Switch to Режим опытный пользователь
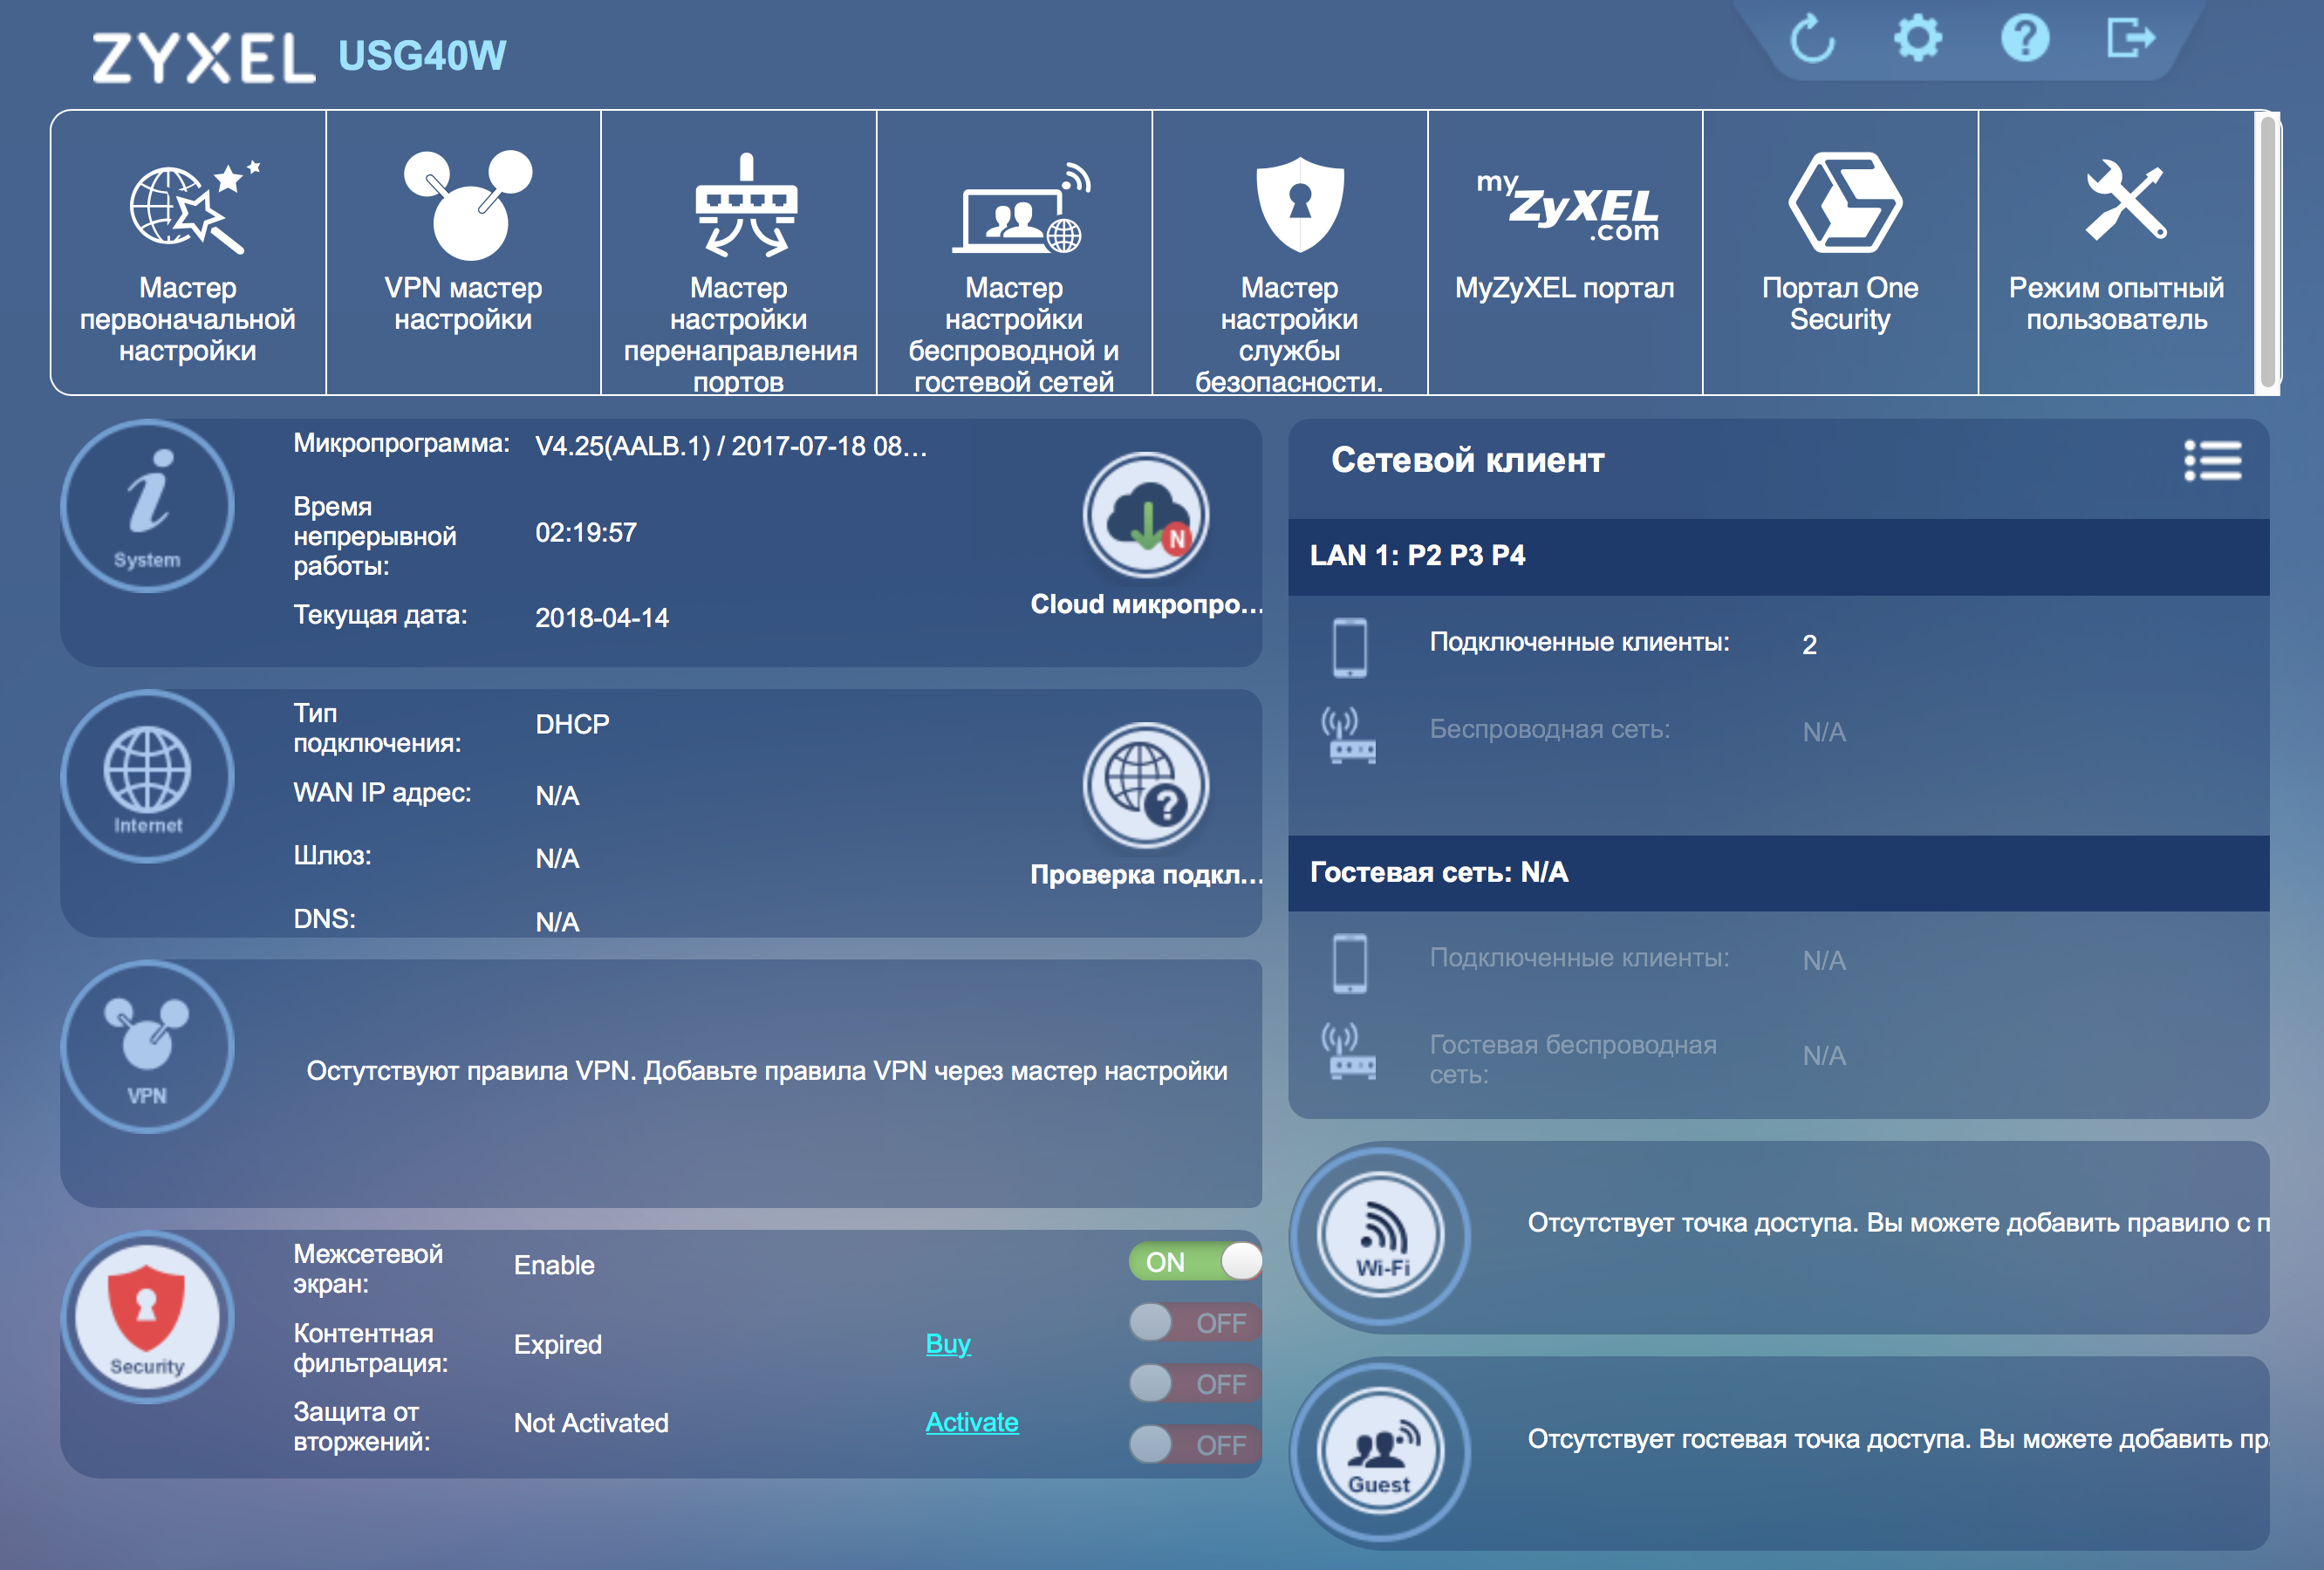The image size is (2324, 1570). click(2117, 253)
